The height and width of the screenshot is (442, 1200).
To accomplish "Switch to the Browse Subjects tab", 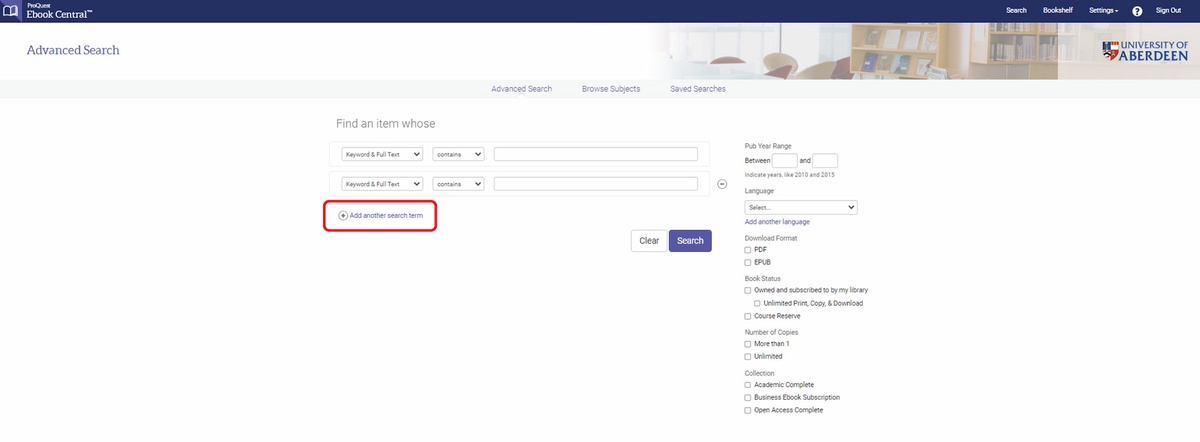I will (x=611, y=89).
